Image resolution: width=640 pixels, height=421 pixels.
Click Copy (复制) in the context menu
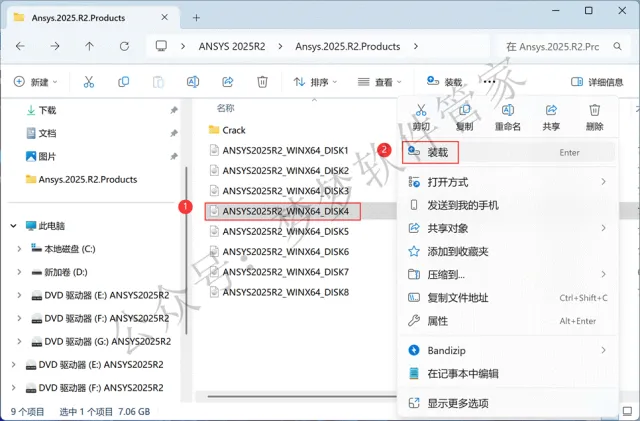coord(464,118)
